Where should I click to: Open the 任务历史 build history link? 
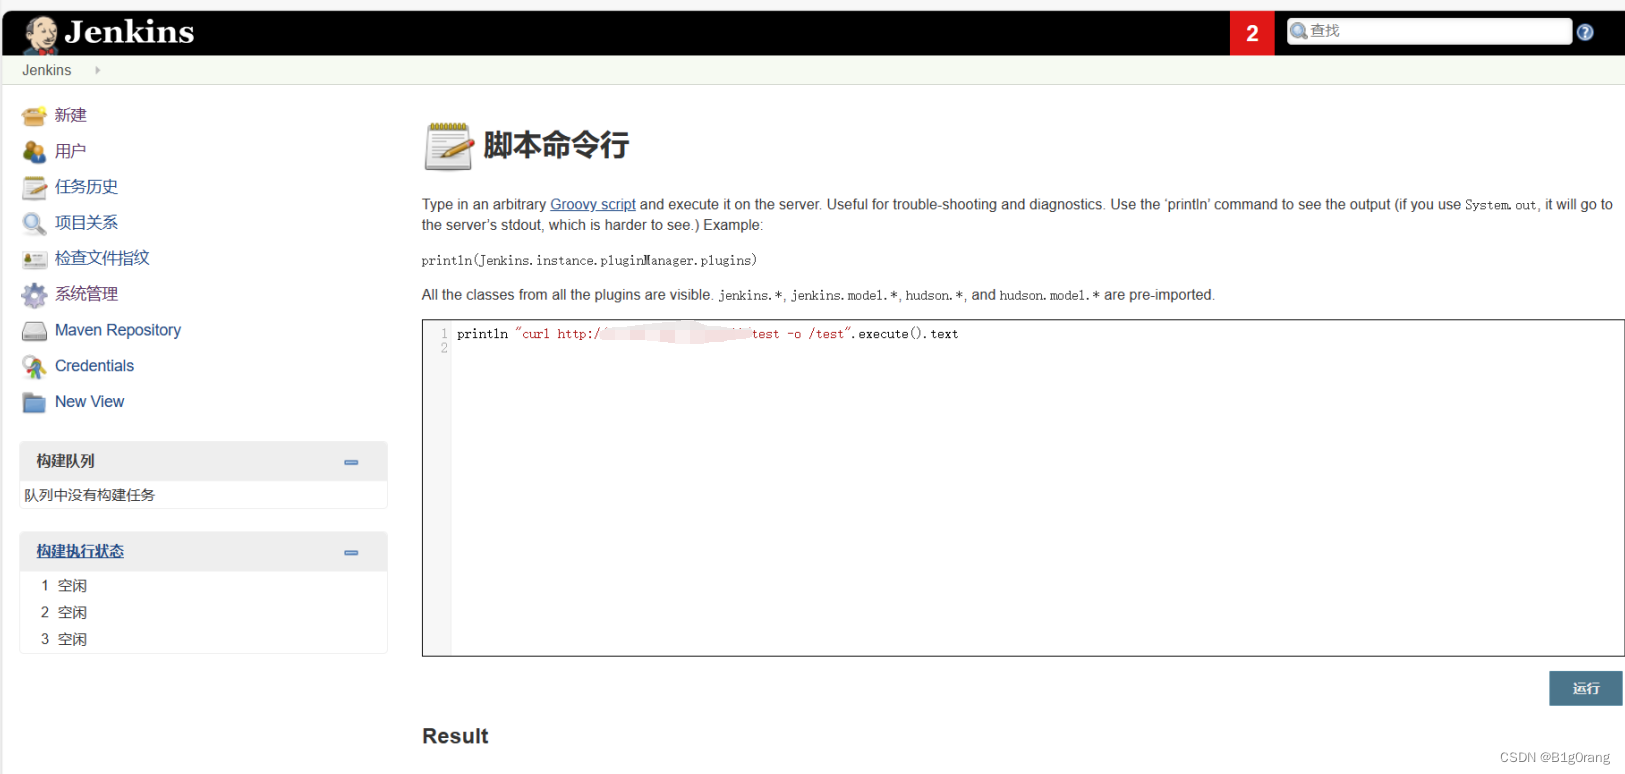pos(87,187)
